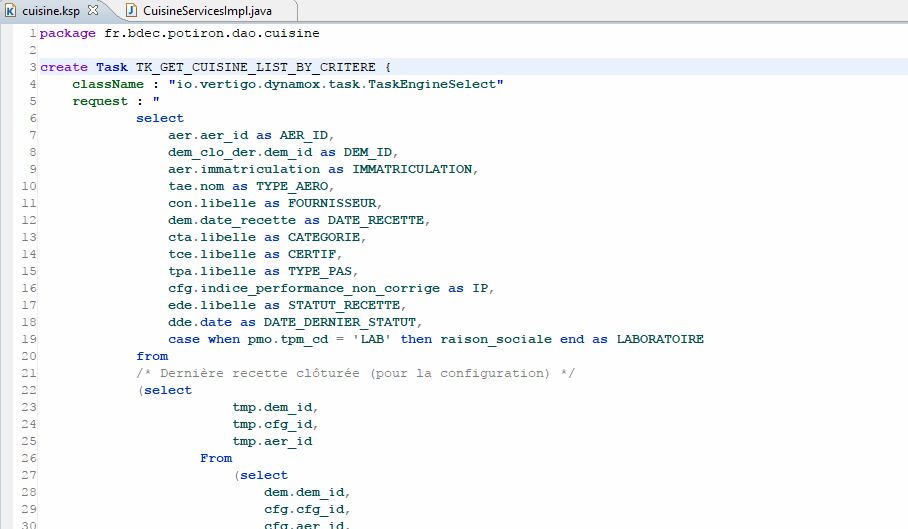Viewport: 908px width, 529px height.
Task: Click the 'package' keyword on line 1
Action: tap(68, 34)
